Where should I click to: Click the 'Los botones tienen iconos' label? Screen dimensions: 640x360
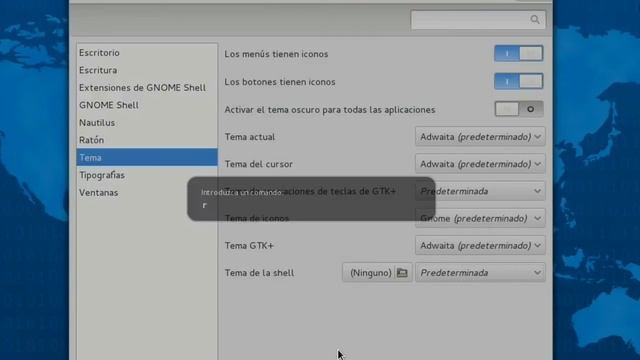click(280, 82)
